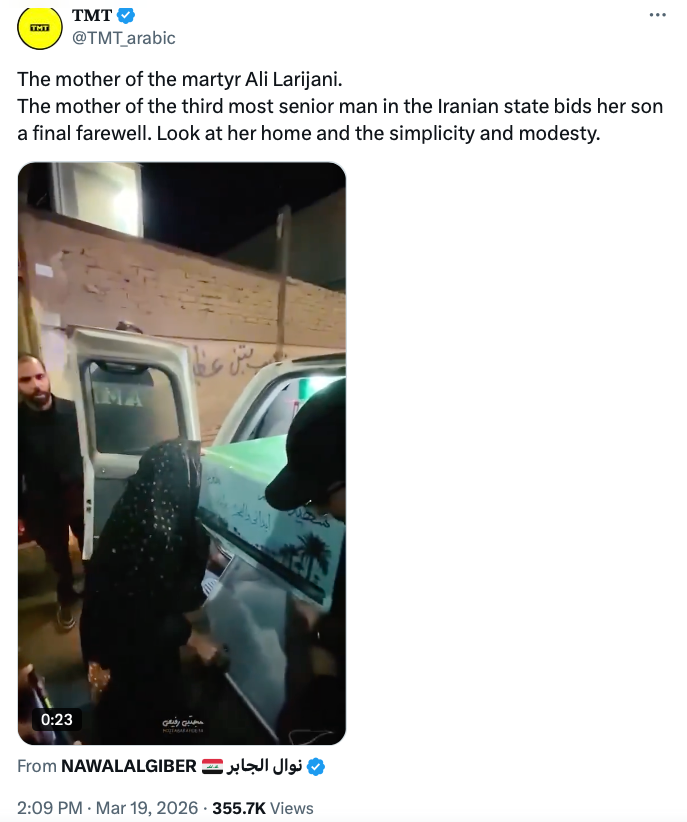This screenshot has height=822, width=687.
Task: Click the Mar 19, 2026 date
Action: 147,808
